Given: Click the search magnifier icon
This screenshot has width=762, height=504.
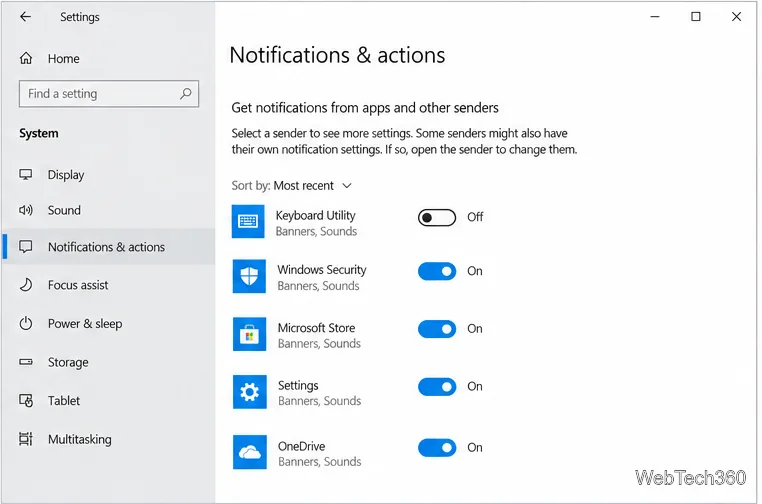Looking at the screenshot, I should (186, 93).
